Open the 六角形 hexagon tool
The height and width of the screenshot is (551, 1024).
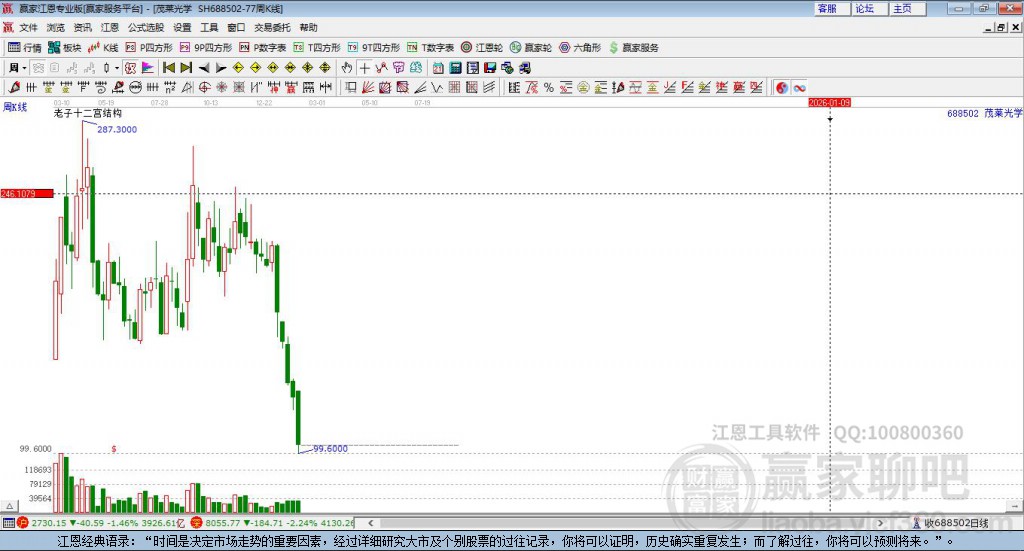580,48
